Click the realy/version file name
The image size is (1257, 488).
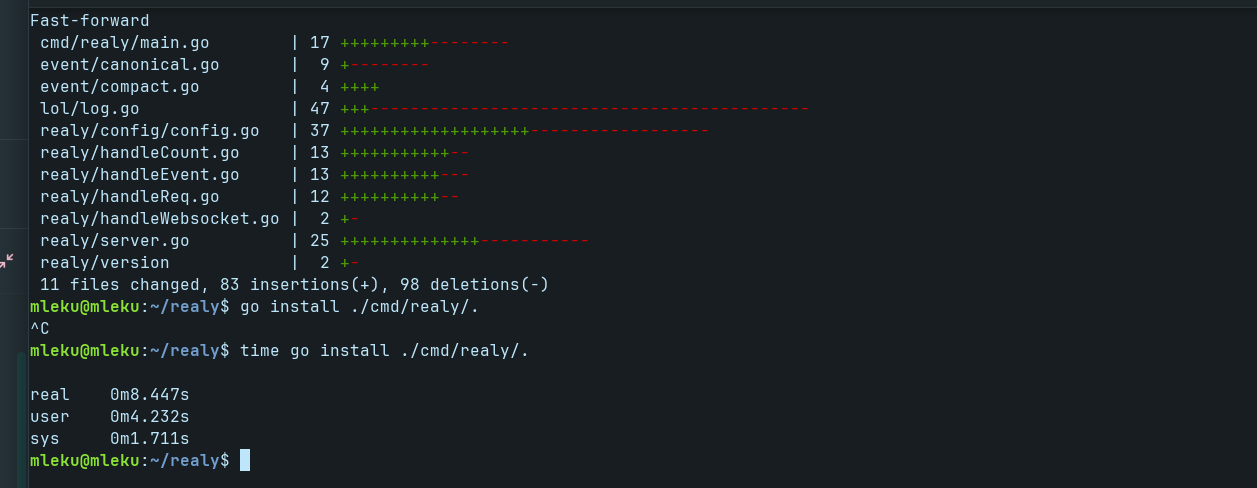(105, 263)
